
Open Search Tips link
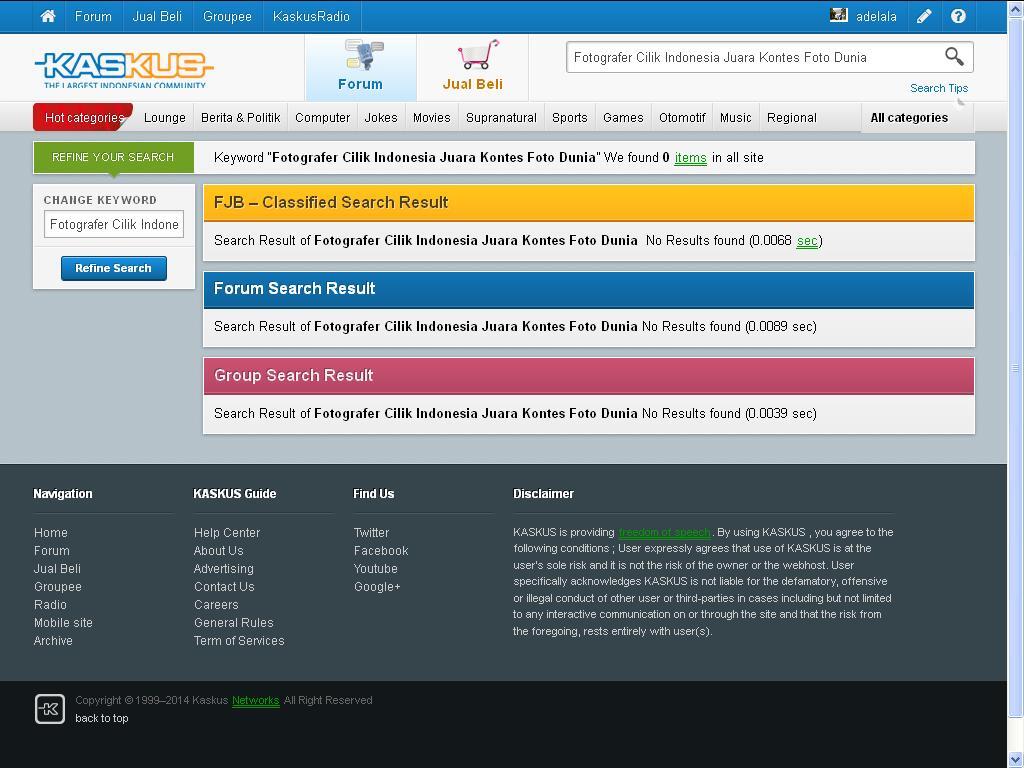point(939,88)
